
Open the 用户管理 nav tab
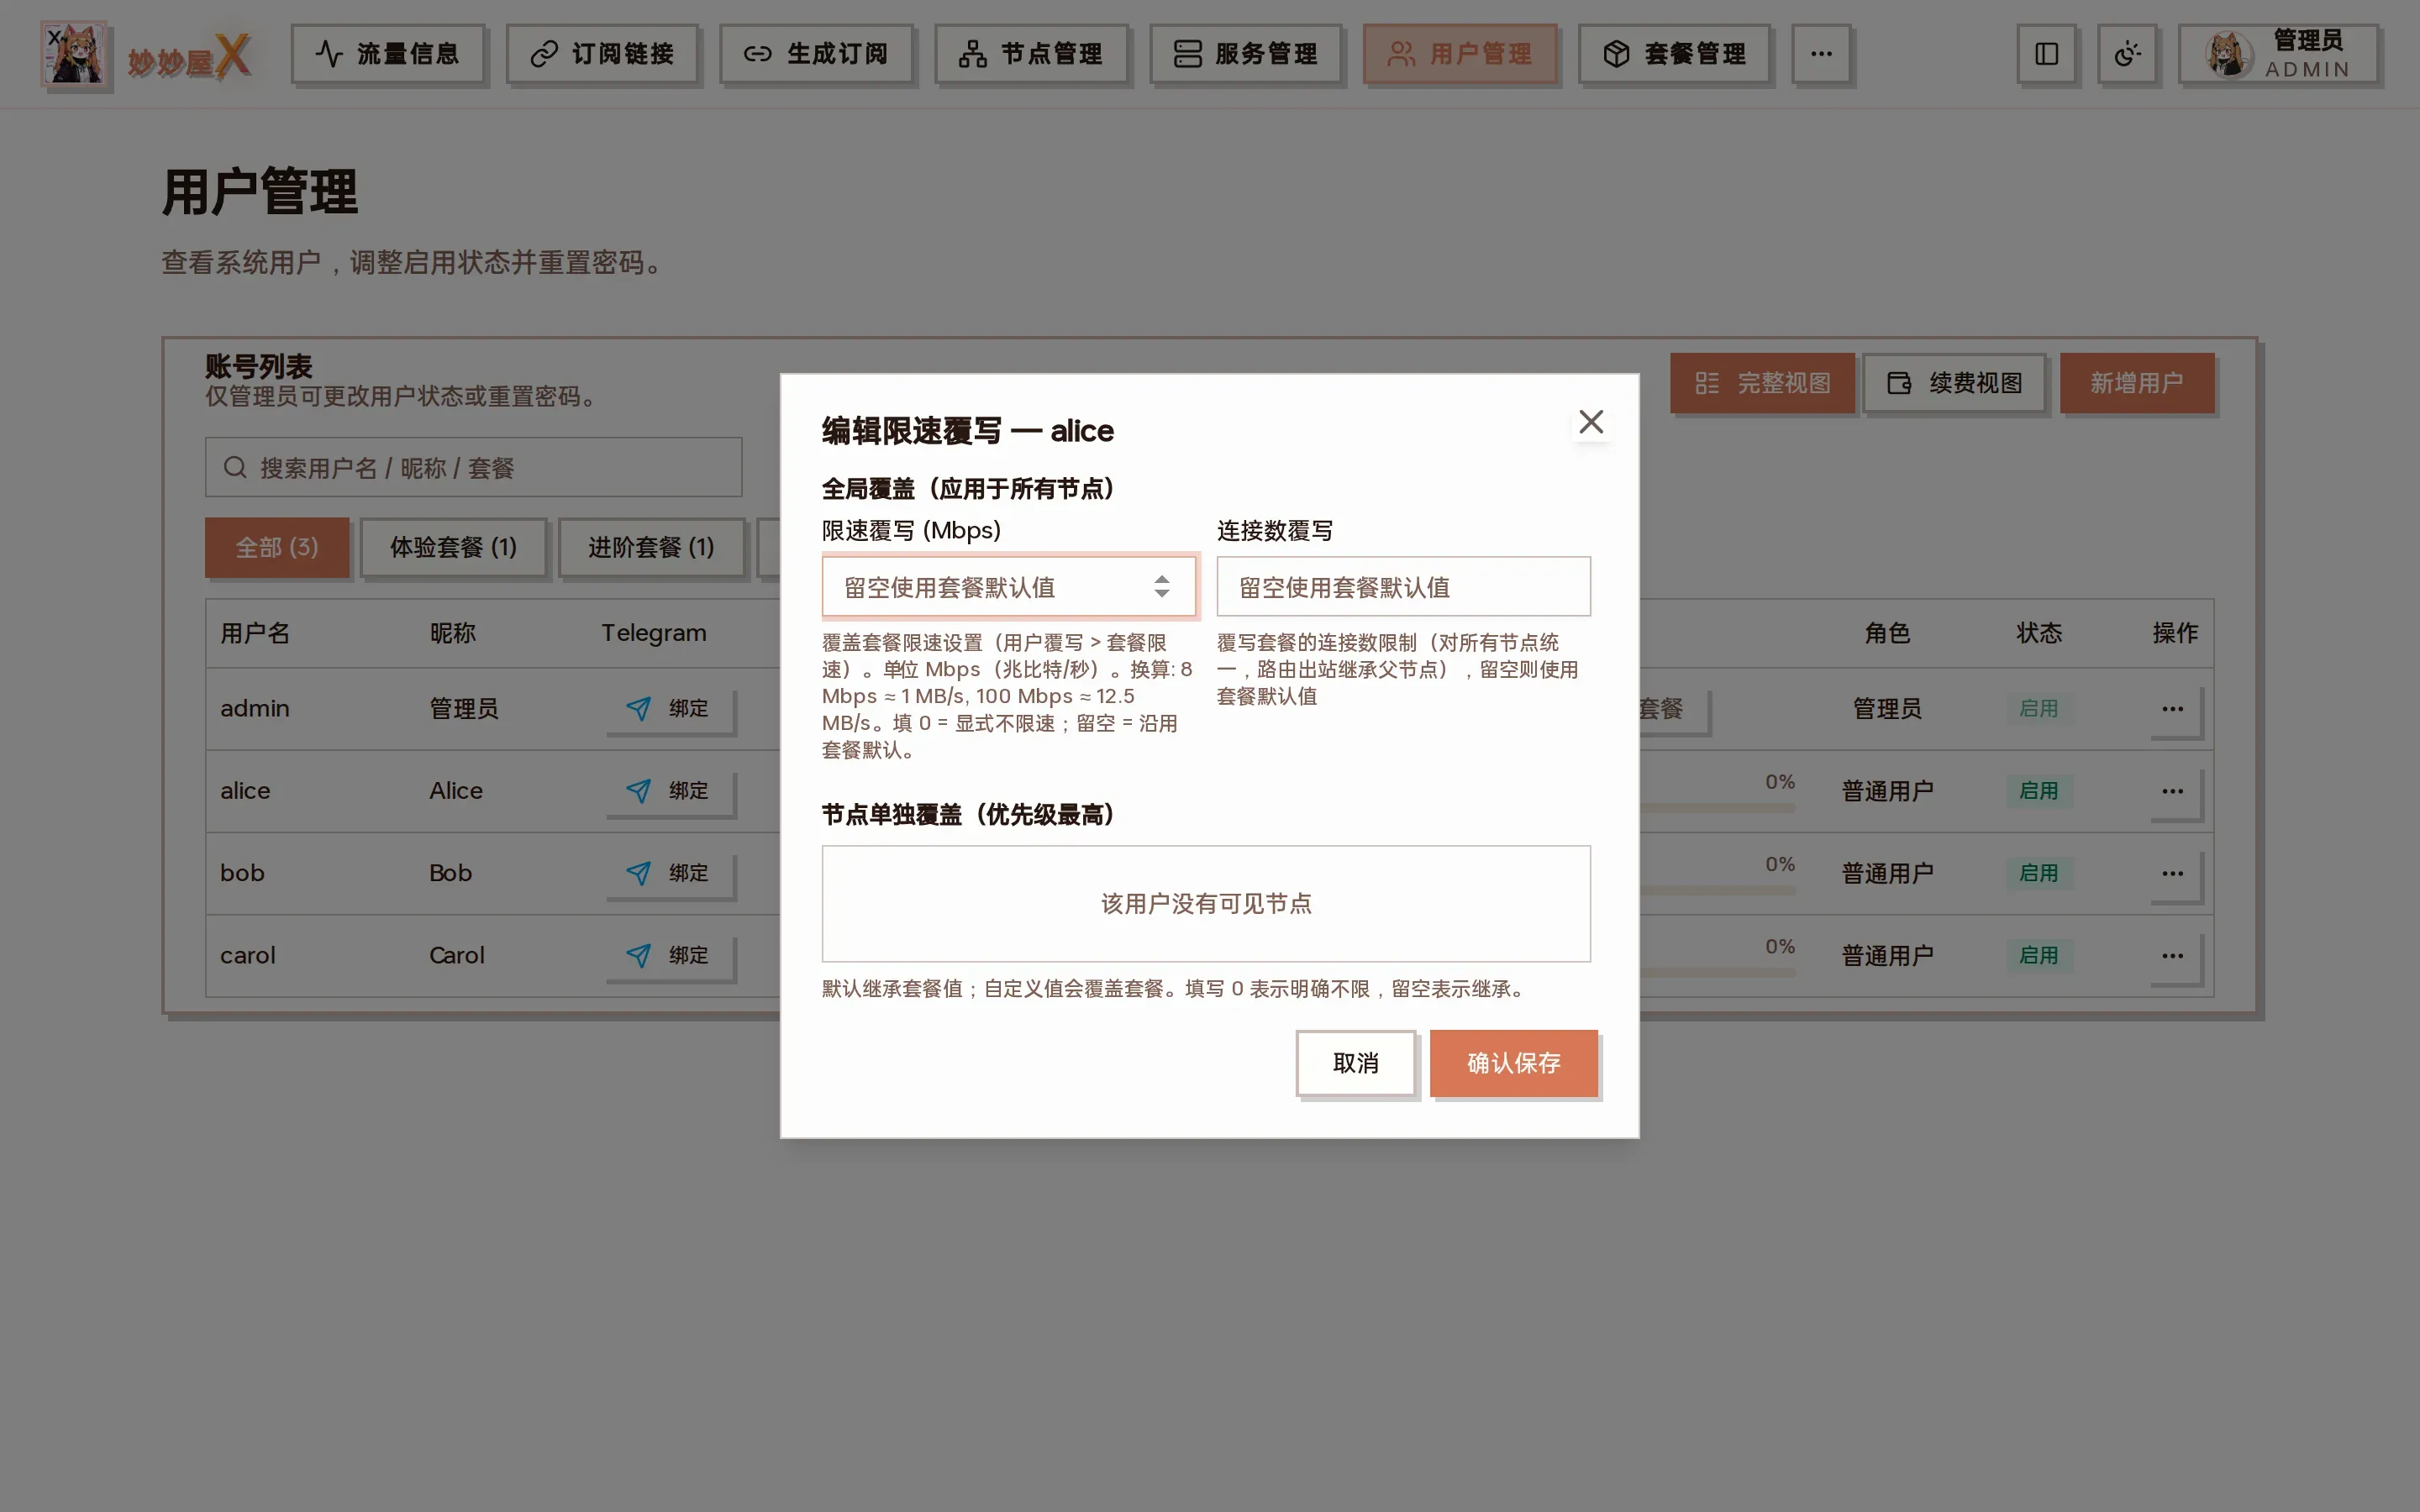pos(1460,54)
